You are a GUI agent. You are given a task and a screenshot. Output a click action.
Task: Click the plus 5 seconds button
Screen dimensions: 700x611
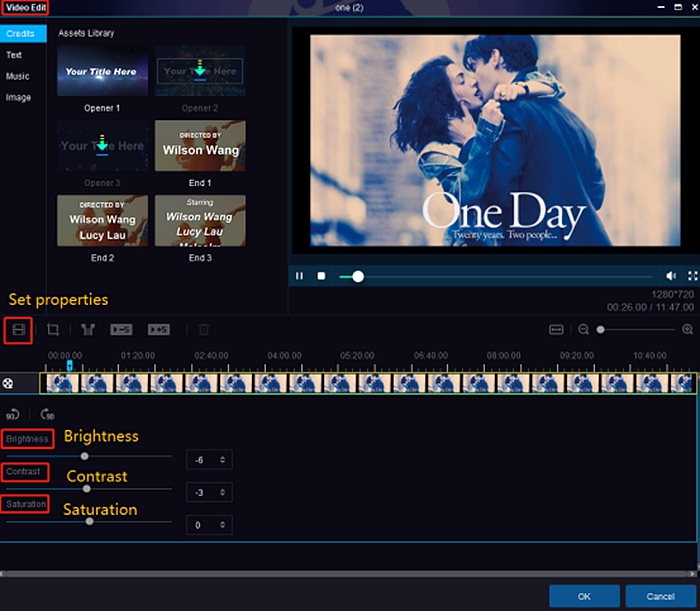pos(158,329)
